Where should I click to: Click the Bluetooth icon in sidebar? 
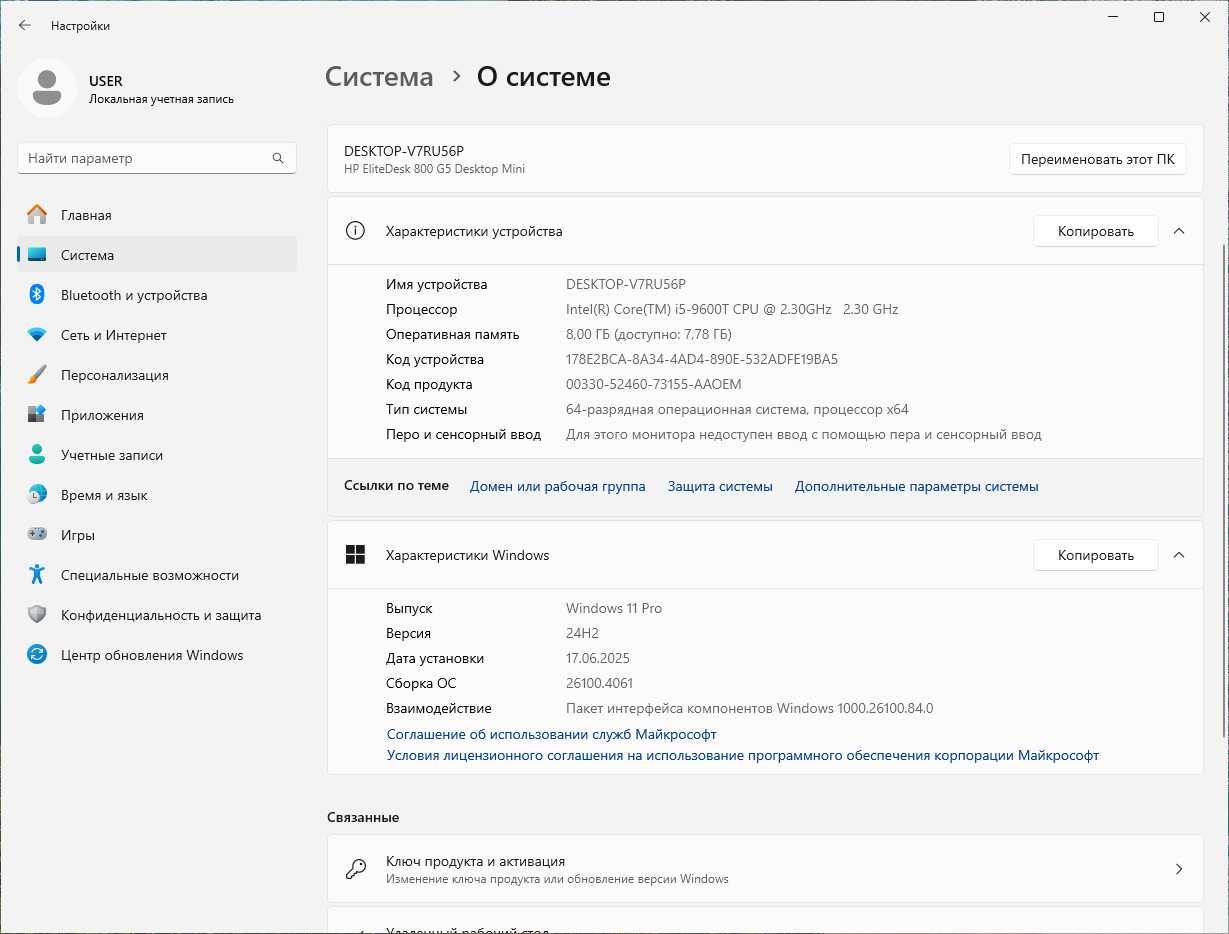pyautogui.click(x=37, y=295)
